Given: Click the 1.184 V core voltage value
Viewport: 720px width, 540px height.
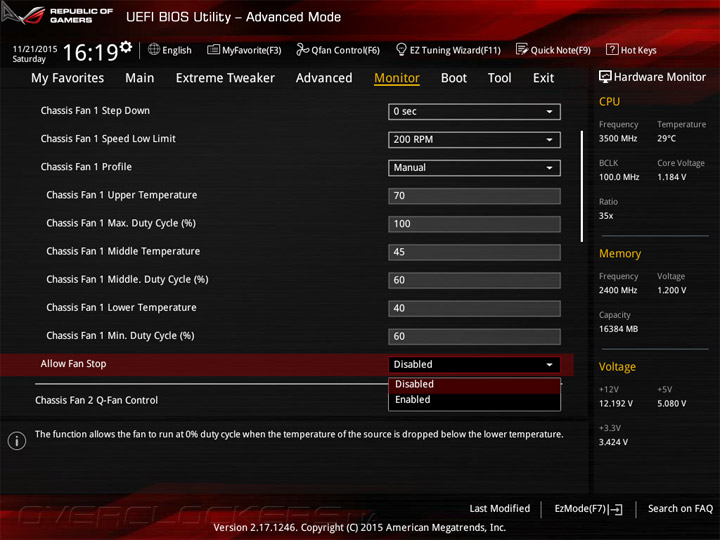Looking at the screenshot, I should pyautogui.click(x=672, y=177).
